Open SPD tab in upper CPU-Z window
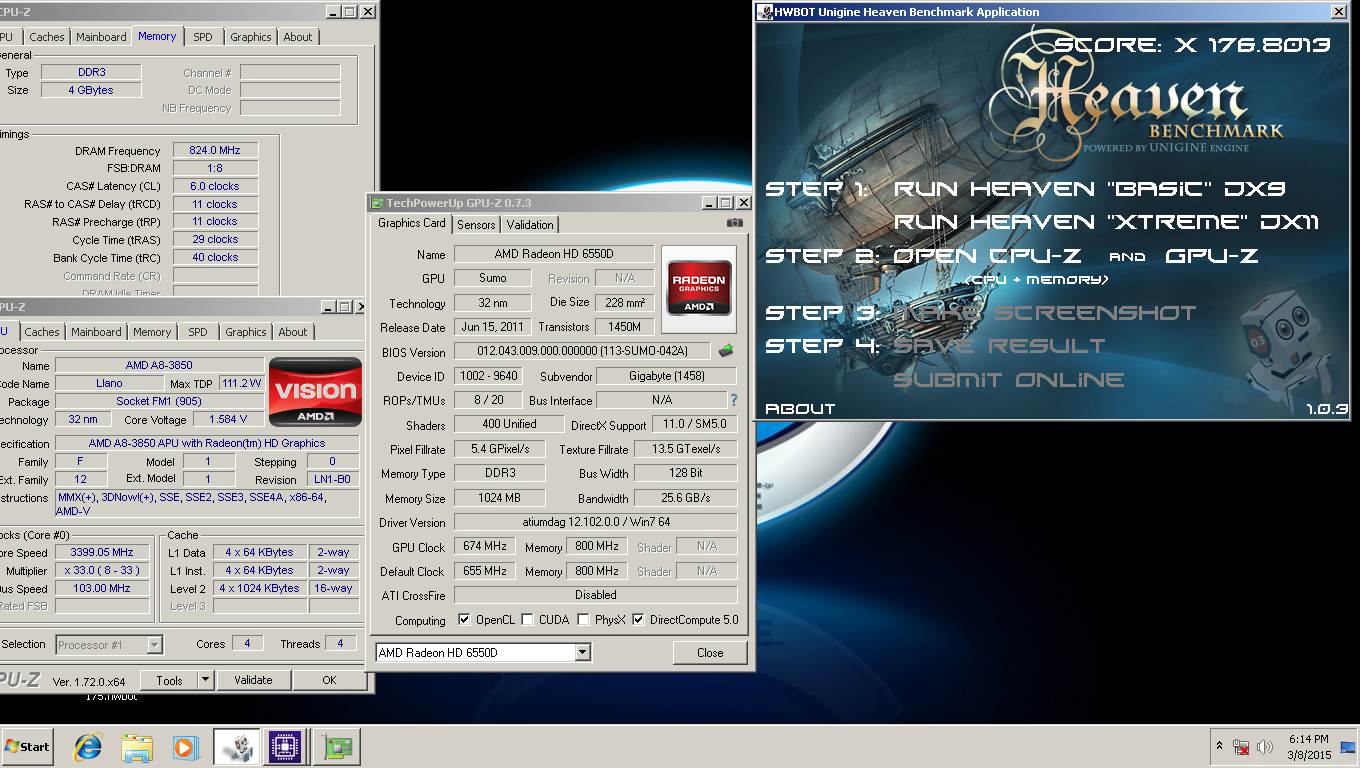The image size is (1360, 768). tap(202, 37)
